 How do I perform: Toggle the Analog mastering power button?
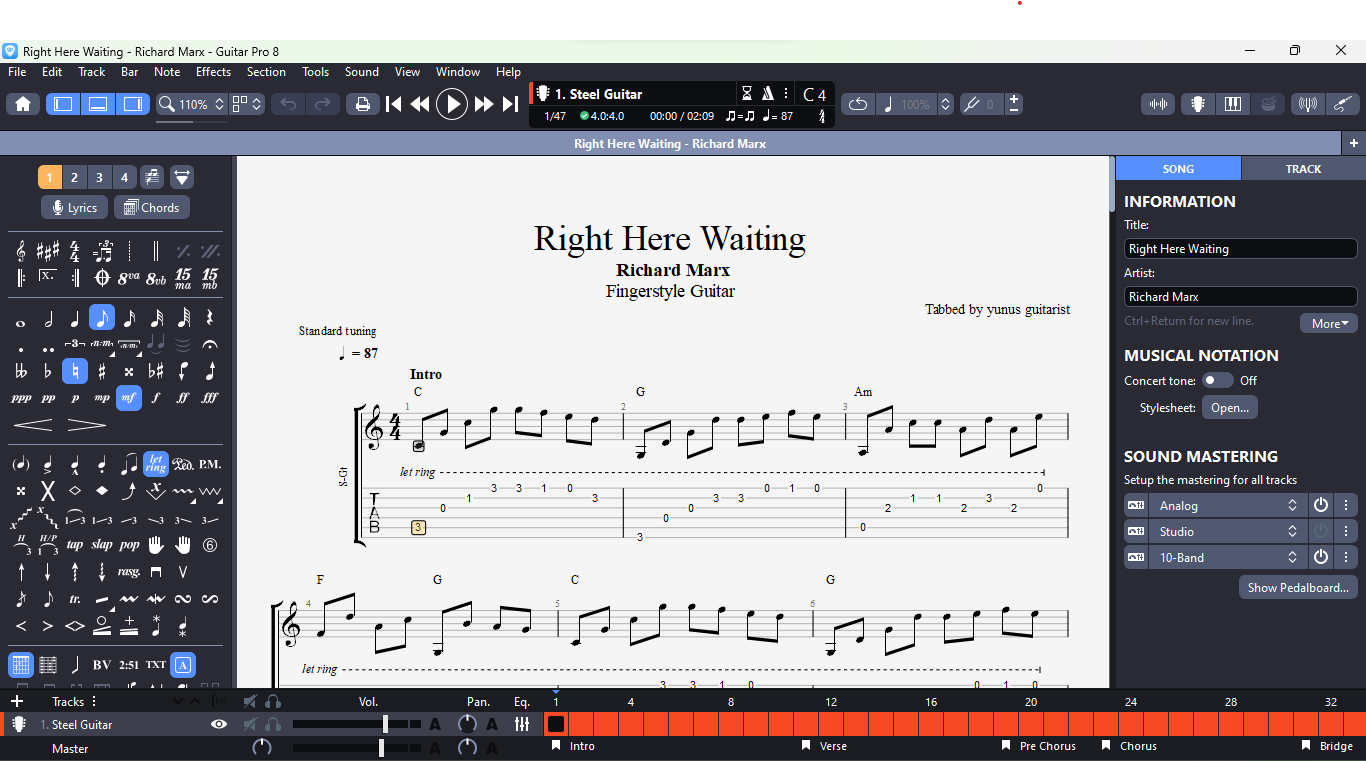(1321, 505)
